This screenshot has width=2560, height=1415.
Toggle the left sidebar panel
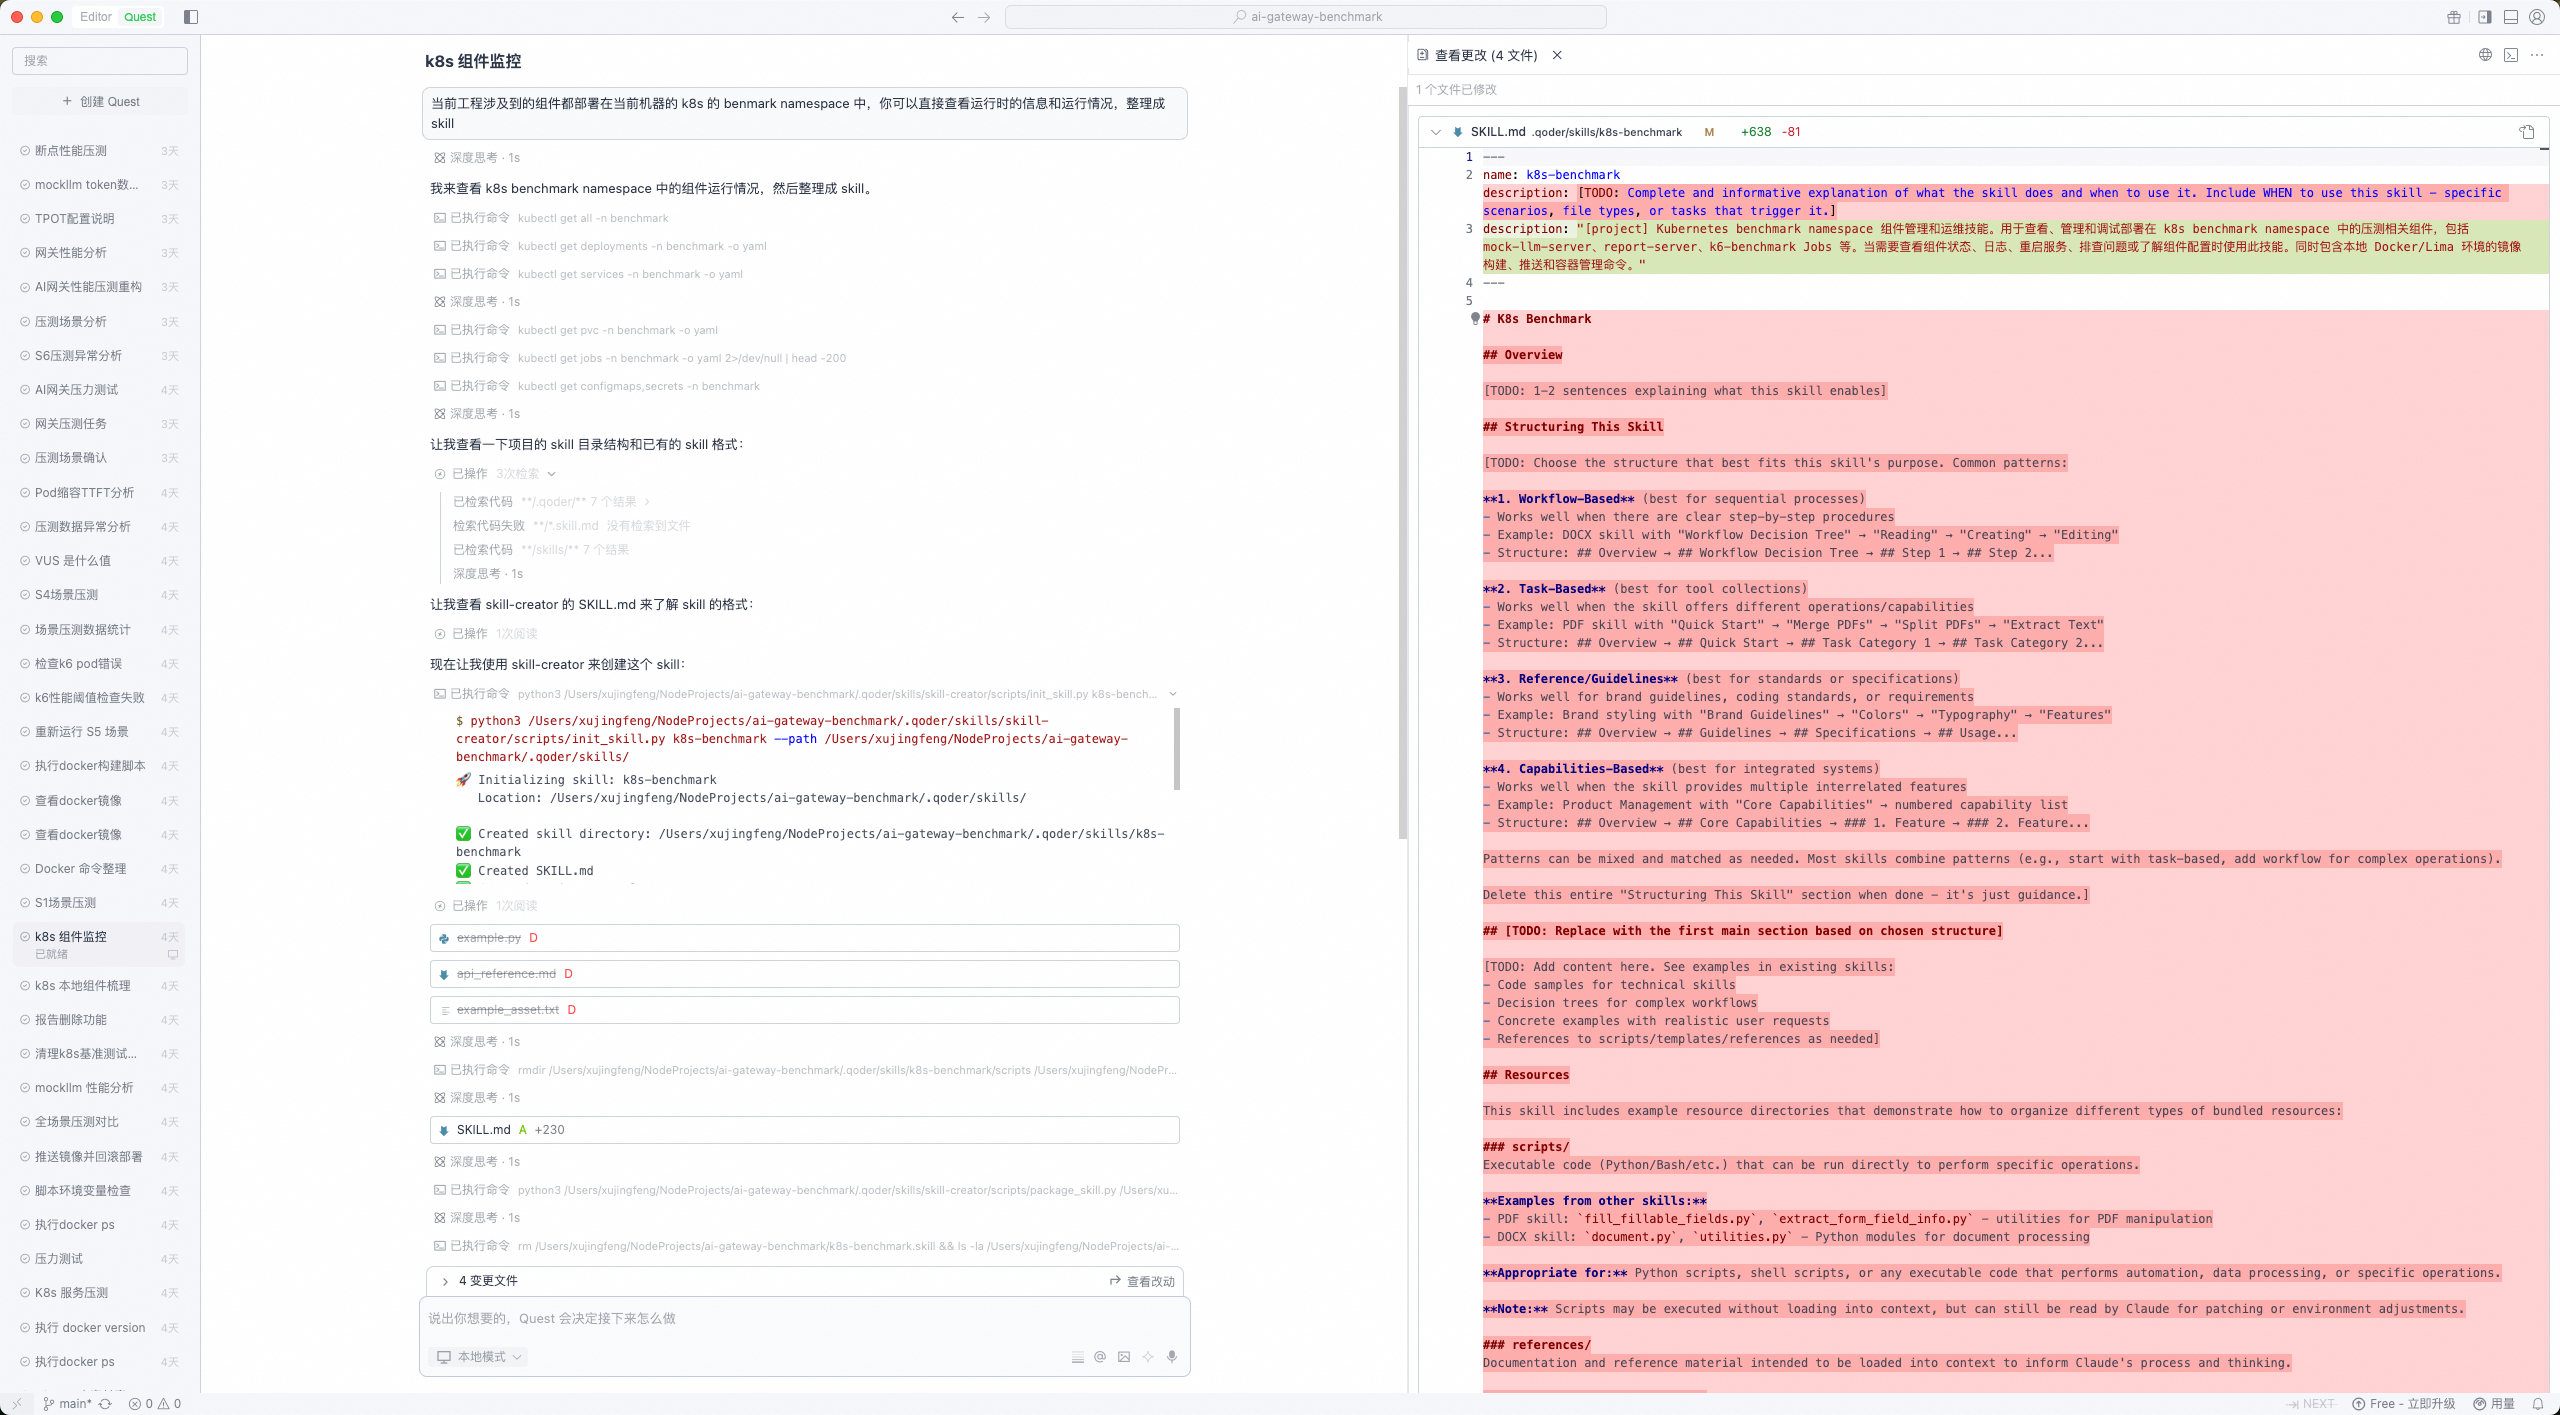(x=191, y=17)
